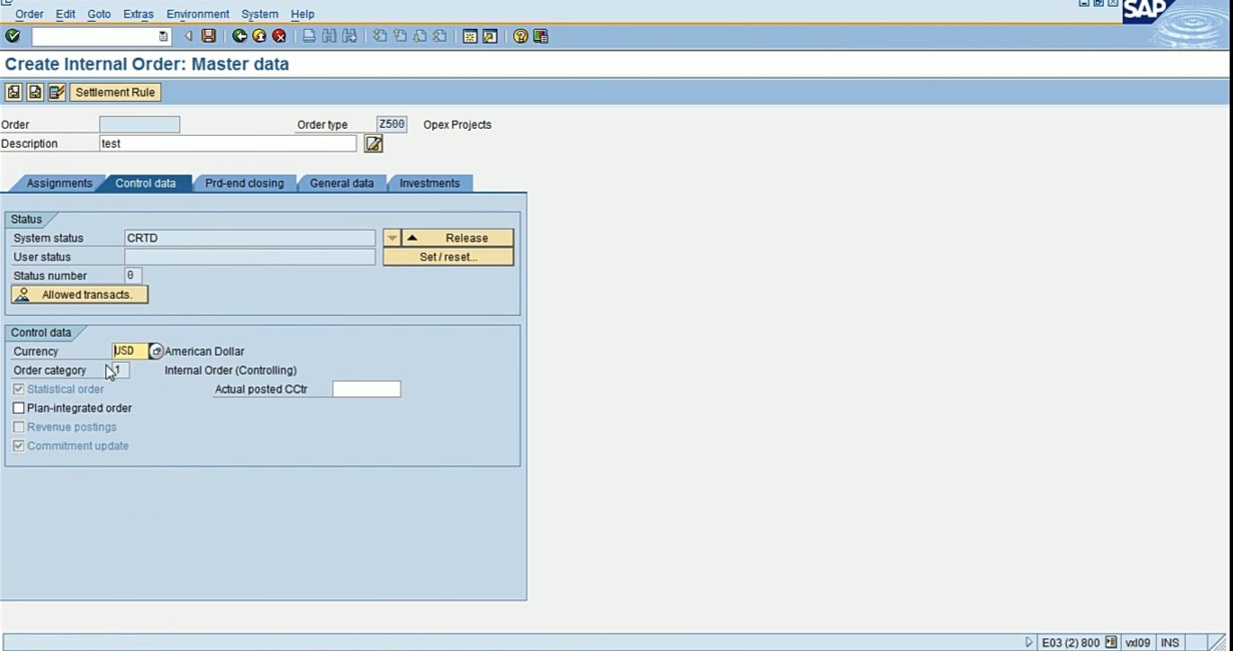
Task: Expand the status bar triangle arrow
Action: 1028,642
